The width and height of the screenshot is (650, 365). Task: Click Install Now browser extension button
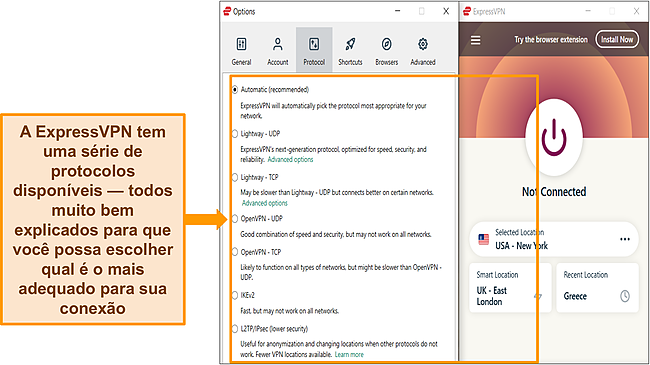pos(617,39)
